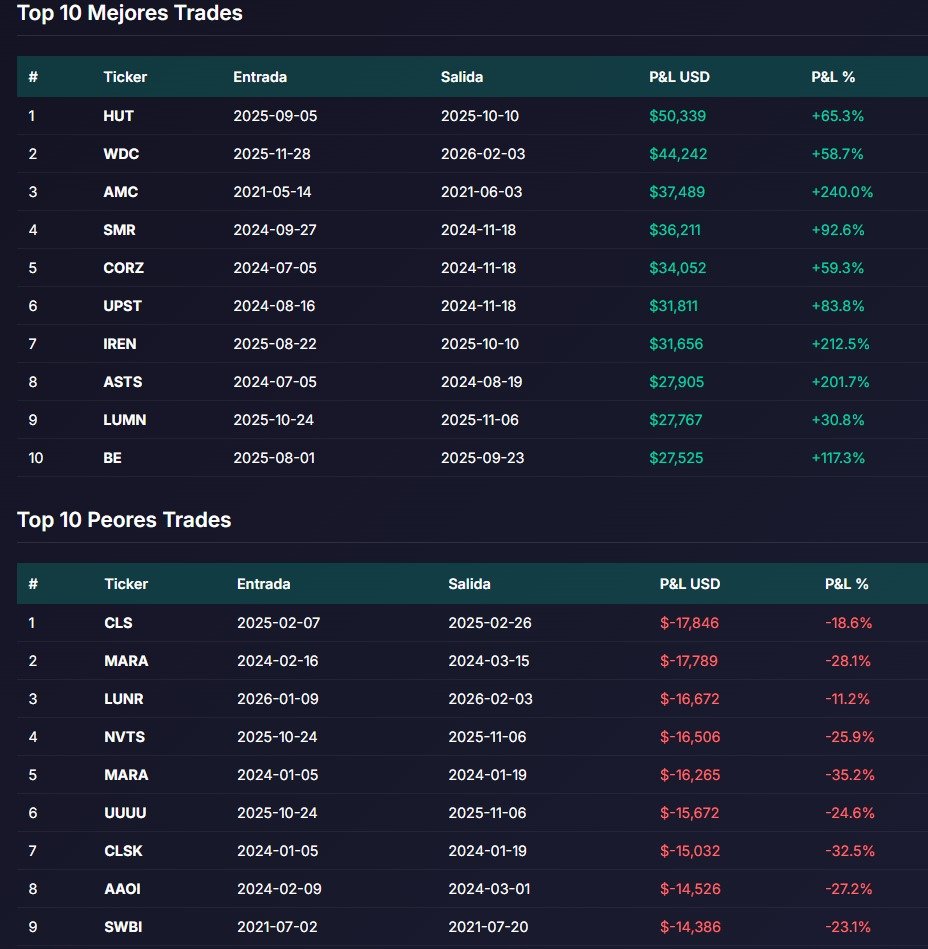The width and height of the screenshot is (928, 949).
Task: Select the LUNR ticker cell
Action: coord(123,699)
